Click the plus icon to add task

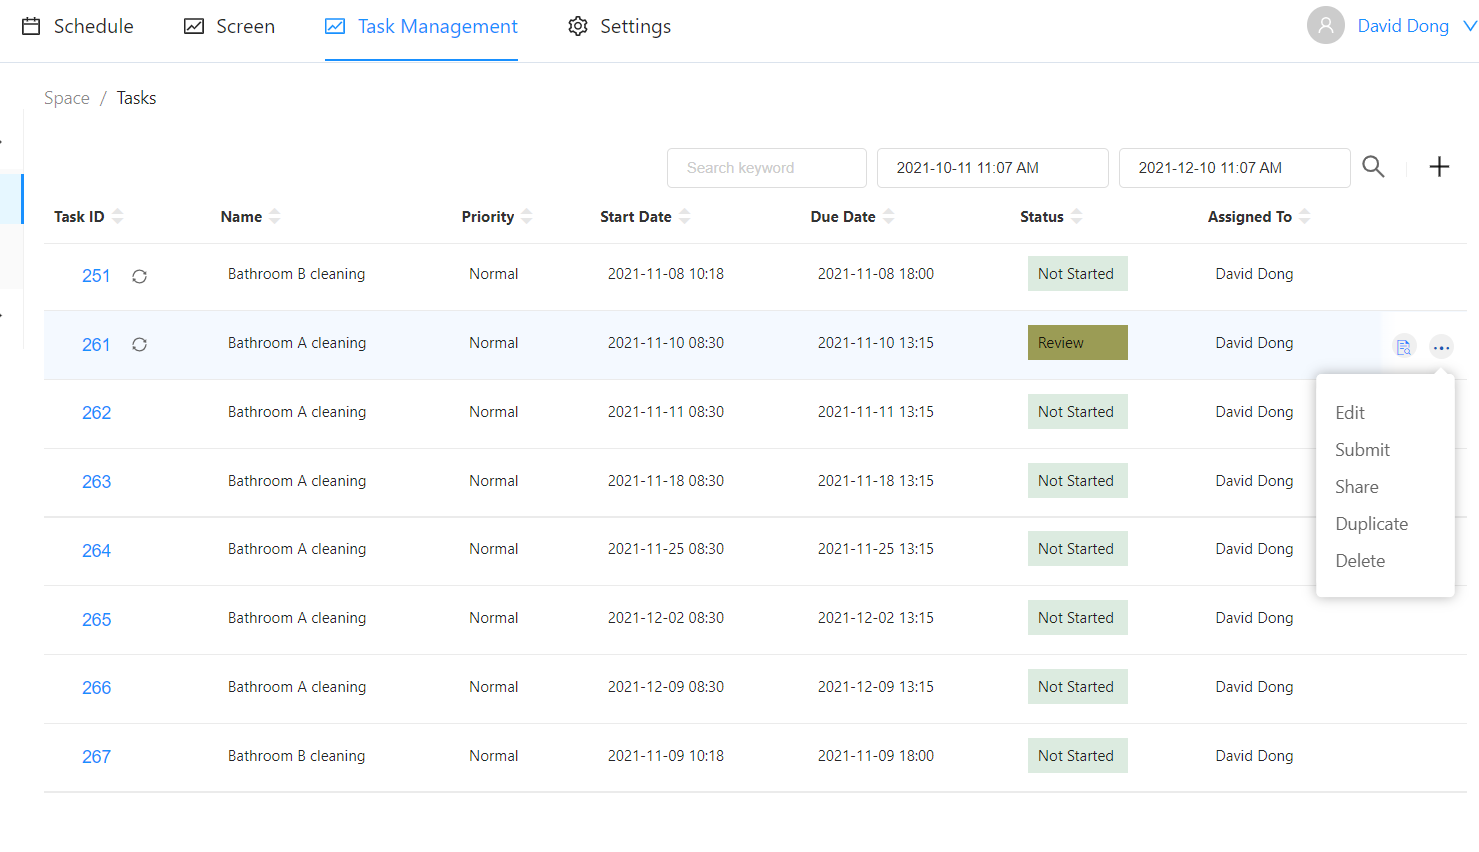click(x=1439, y=167)
